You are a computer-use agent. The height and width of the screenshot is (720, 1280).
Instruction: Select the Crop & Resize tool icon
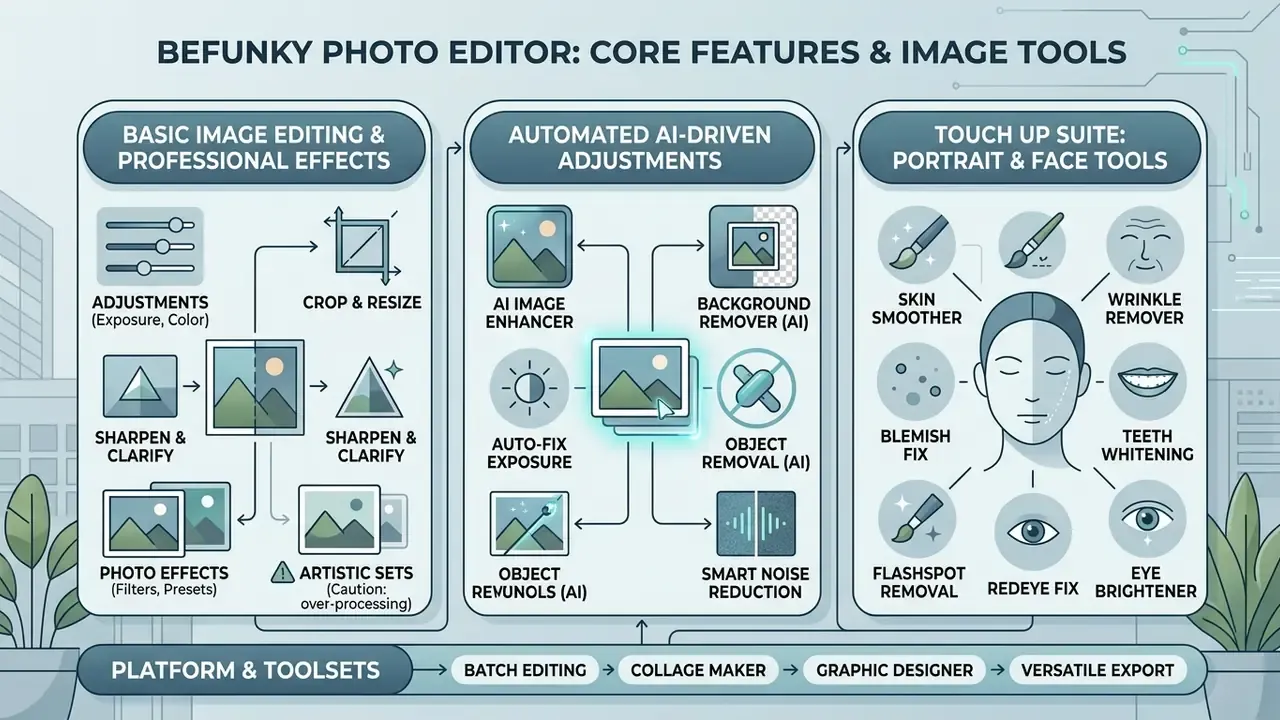coord(362,246)
